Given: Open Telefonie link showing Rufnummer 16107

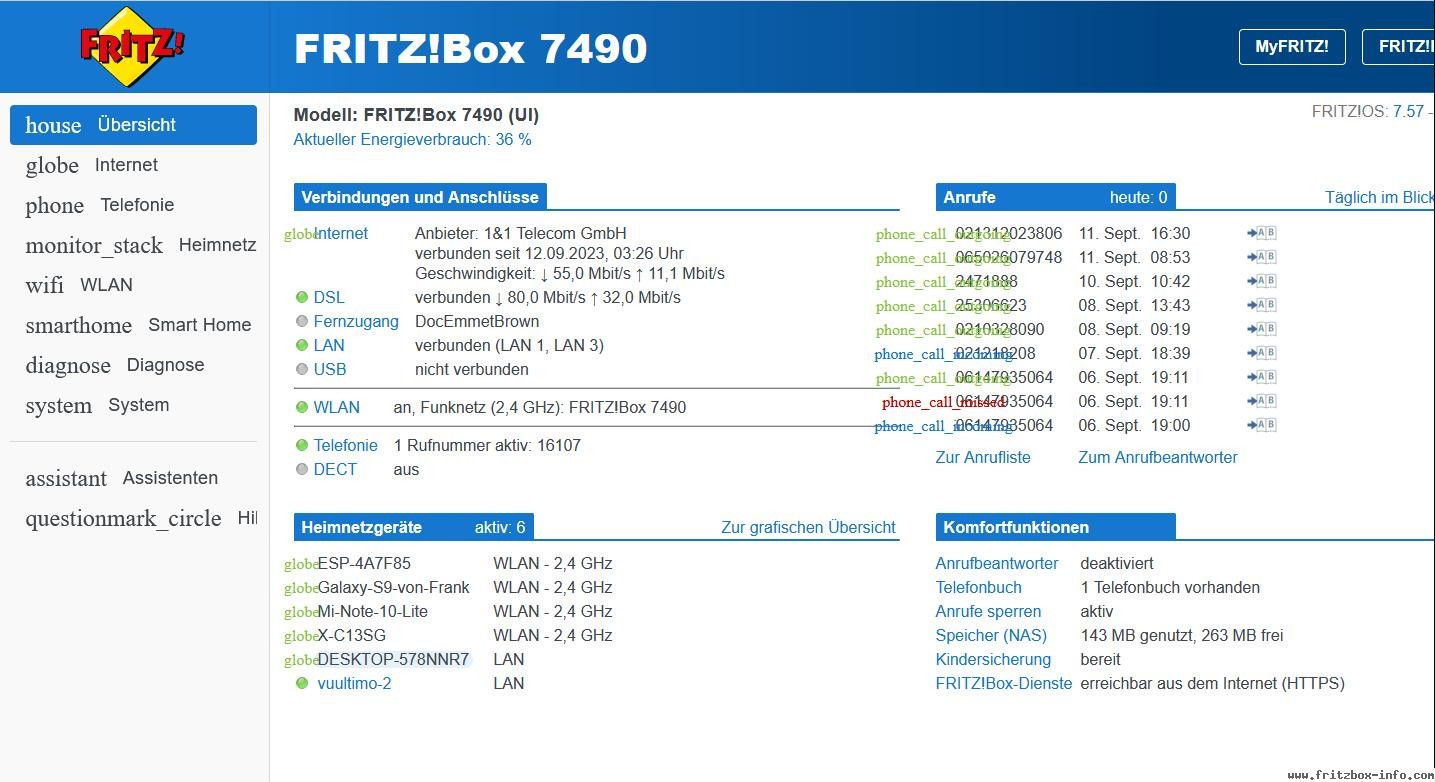Looking at the screenshot, I should [x=346, y=445].
